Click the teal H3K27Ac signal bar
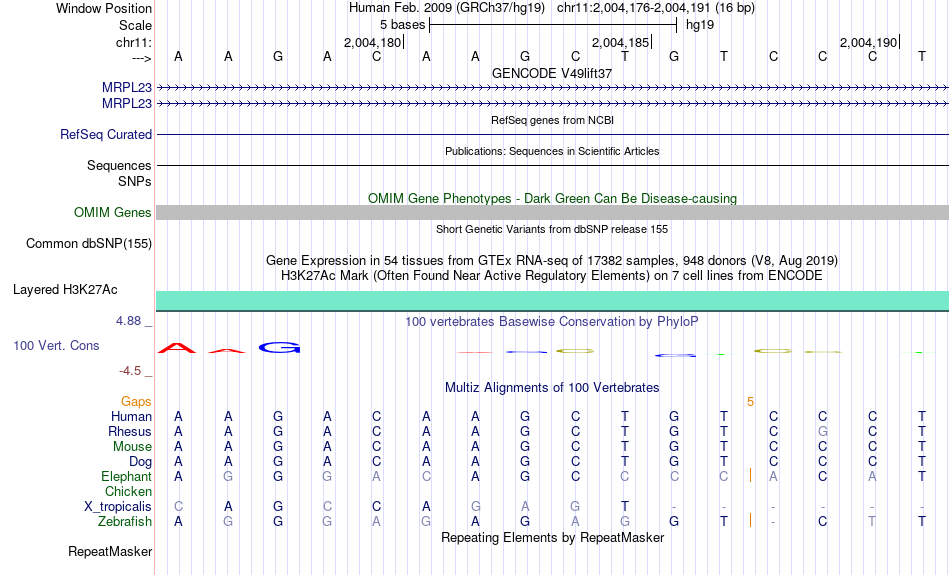950x575 pixels. 553,301
